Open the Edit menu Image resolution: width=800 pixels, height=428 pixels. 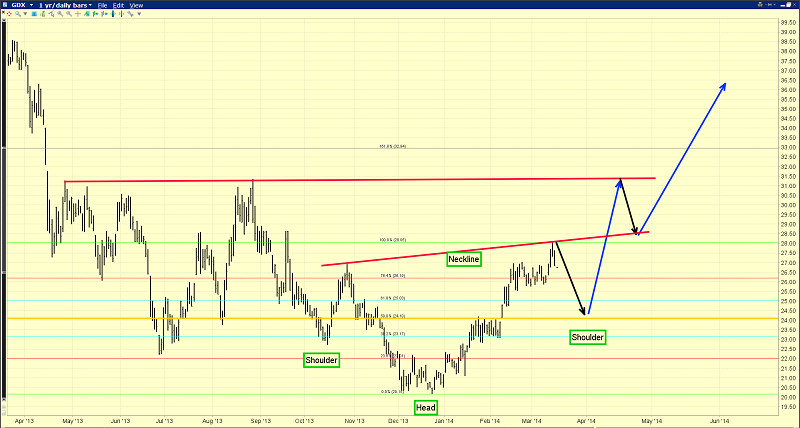pyautogui.click(x=118, y=5)
